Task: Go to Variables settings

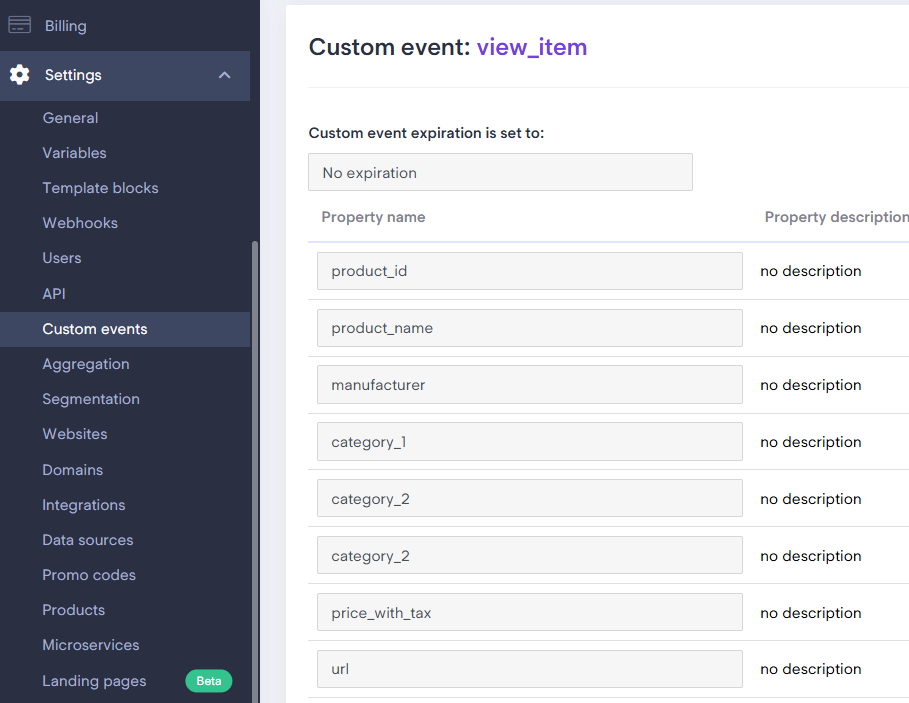Action: (x=74, y=153)
